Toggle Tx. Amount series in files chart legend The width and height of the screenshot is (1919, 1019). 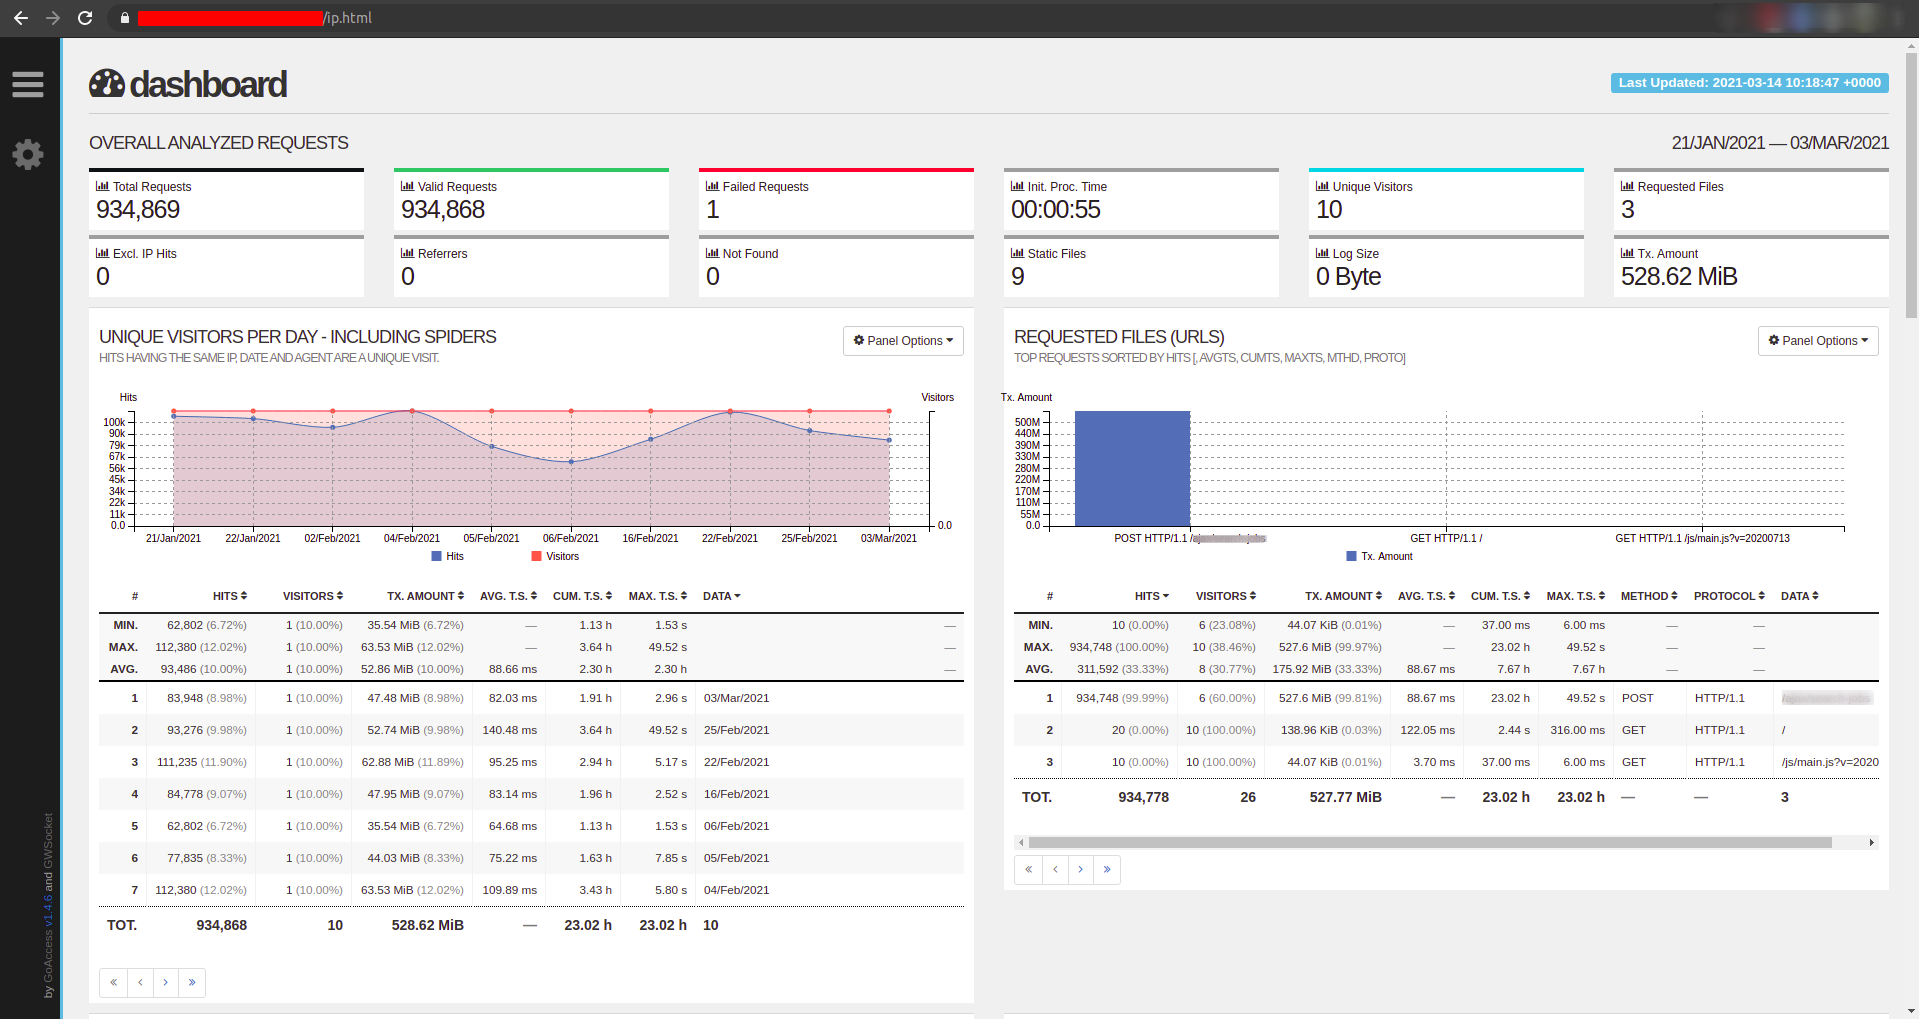pos(1380,556)
